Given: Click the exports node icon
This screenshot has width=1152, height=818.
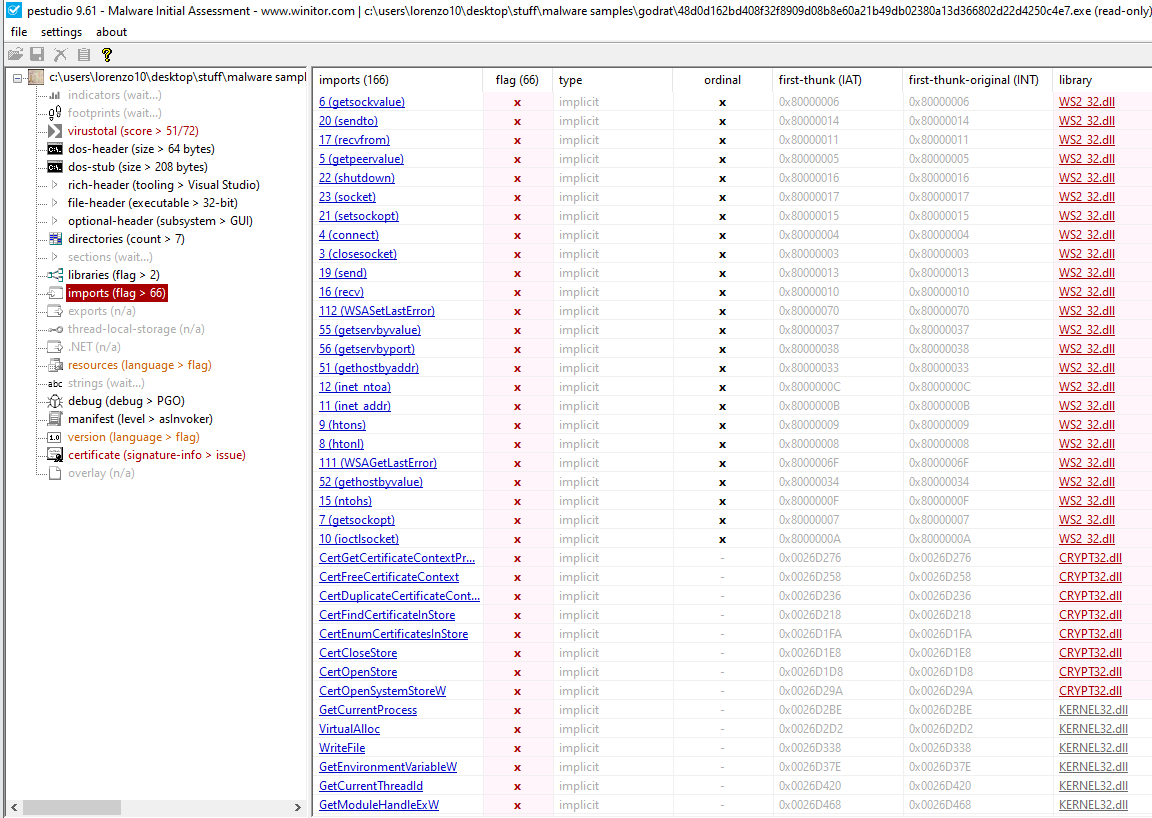Looking at the screenshot, I should 55,311.
